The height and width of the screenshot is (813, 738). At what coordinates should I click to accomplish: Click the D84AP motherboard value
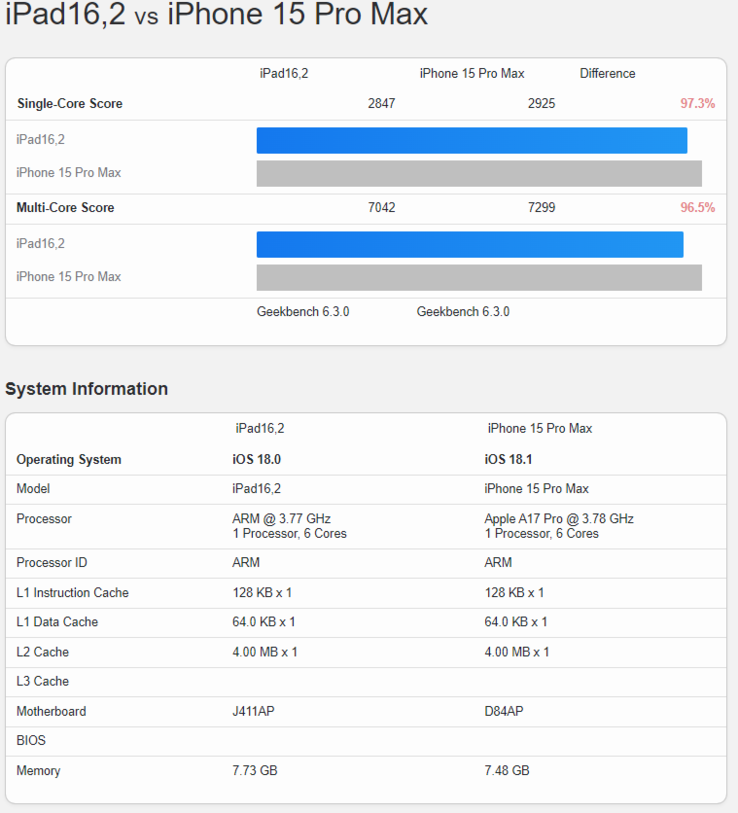click(504, 712)
